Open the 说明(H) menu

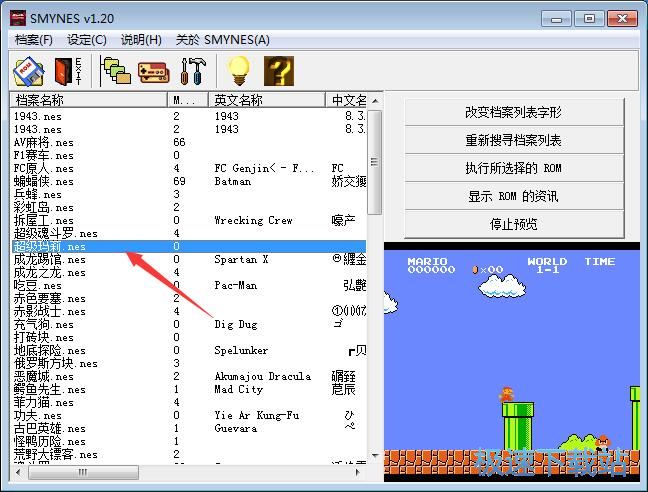click(141, 40)
